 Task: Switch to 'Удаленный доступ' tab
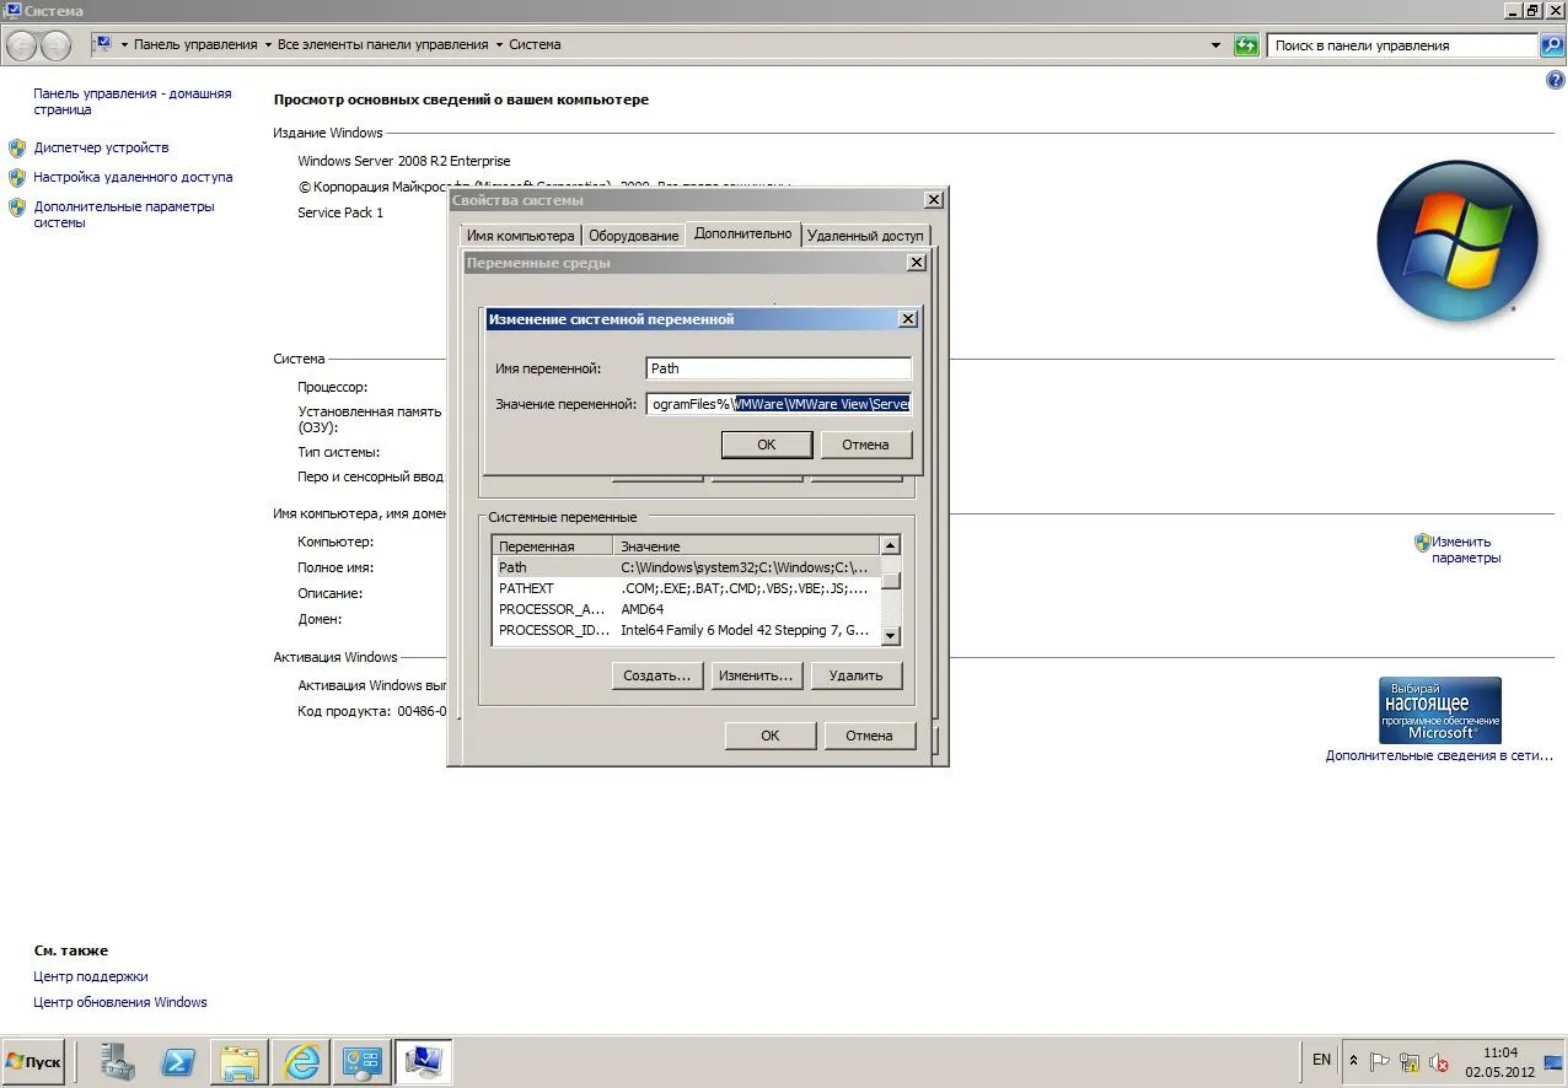pos(866,236)
